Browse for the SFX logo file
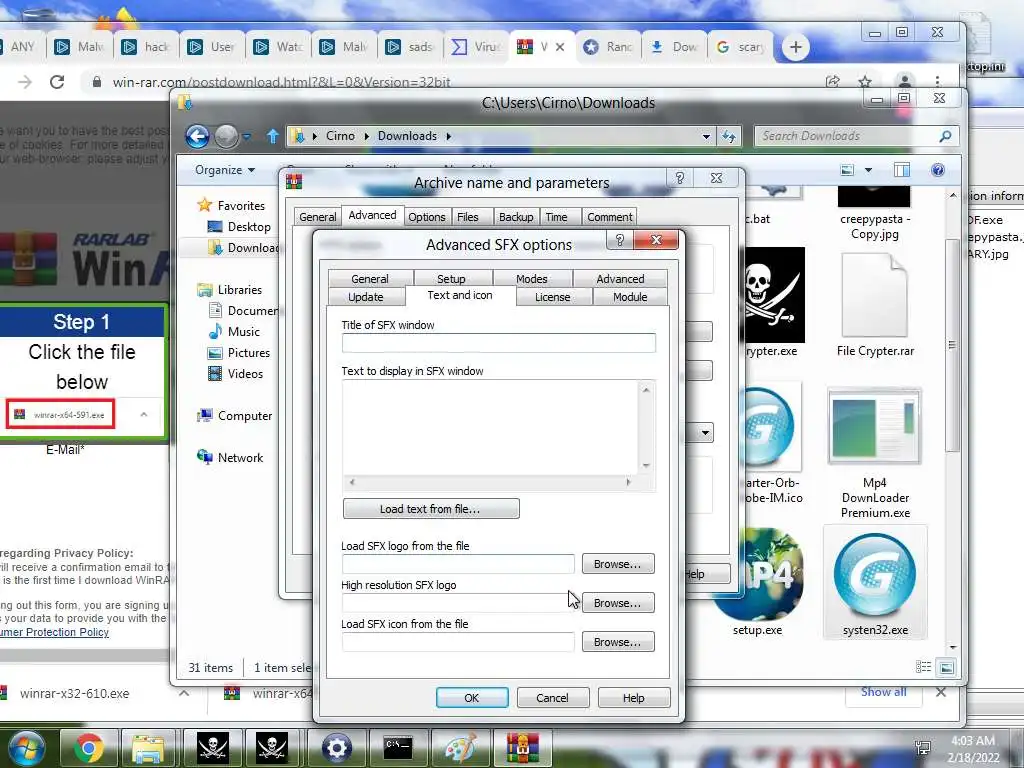The width and height of the screenshot is (1024, 768). [x=617, y=564]
